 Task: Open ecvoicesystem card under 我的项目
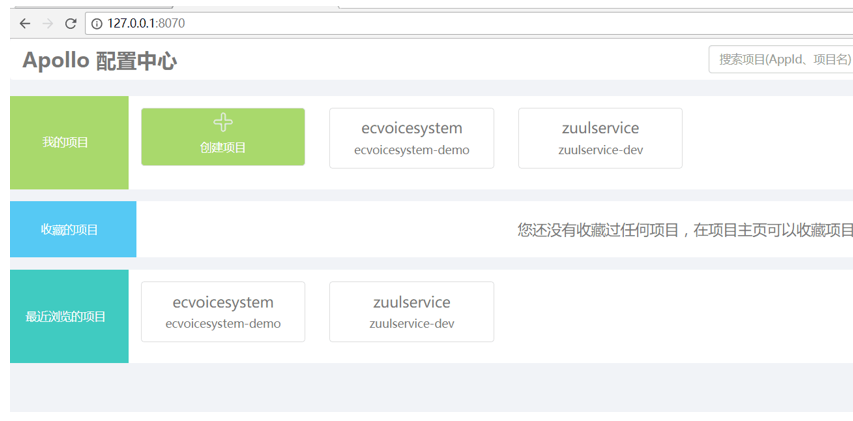coord(412,138)
